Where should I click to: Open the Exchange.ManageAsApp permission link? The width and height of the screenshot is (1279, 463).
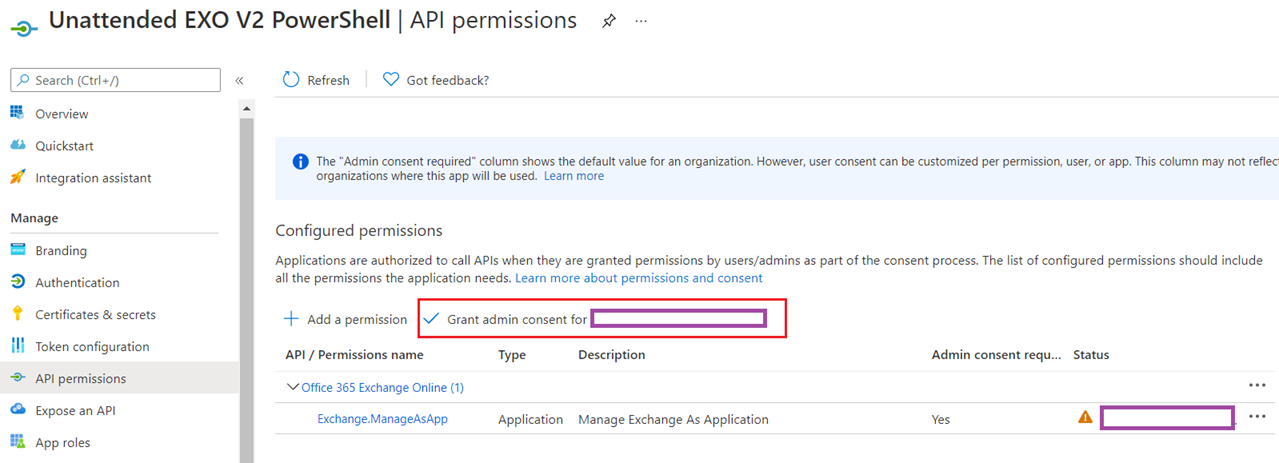tap(382, 419)
